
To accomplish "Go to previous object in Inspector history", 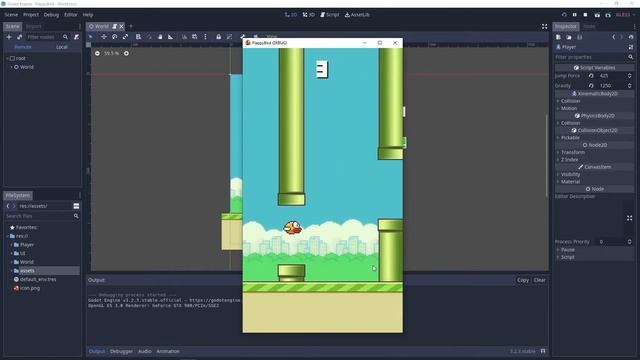I will coord(613,37).
